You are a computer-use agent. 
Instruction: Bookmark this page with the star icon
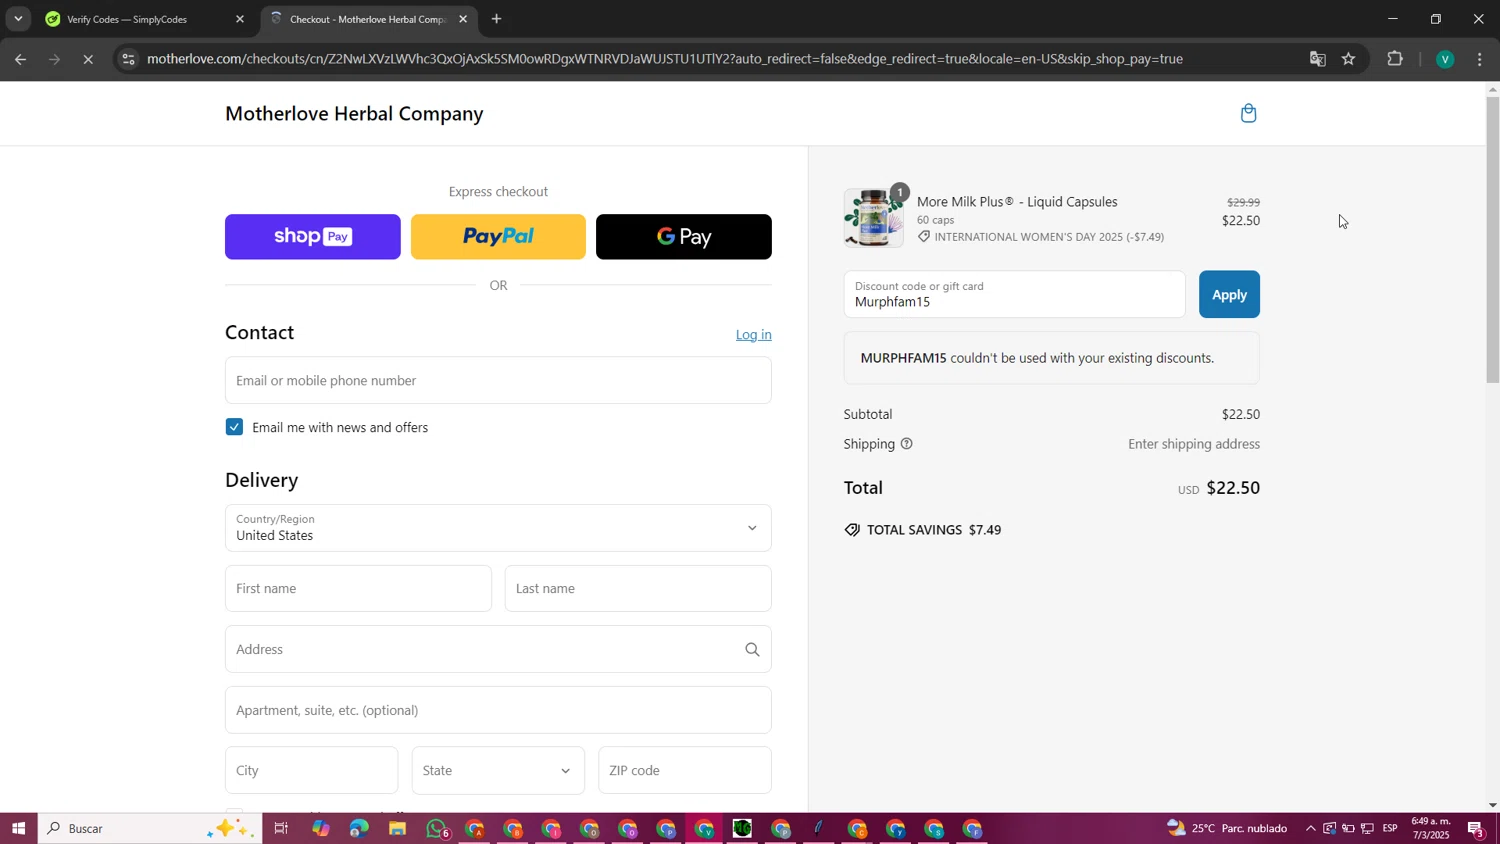click(x=1348, y=59)
